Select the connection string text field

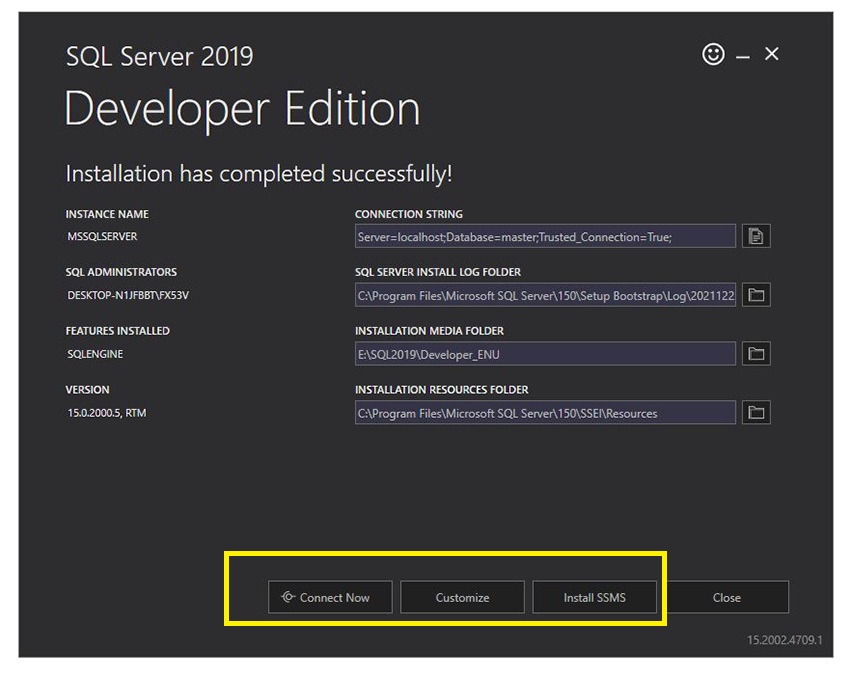point(545,237)
